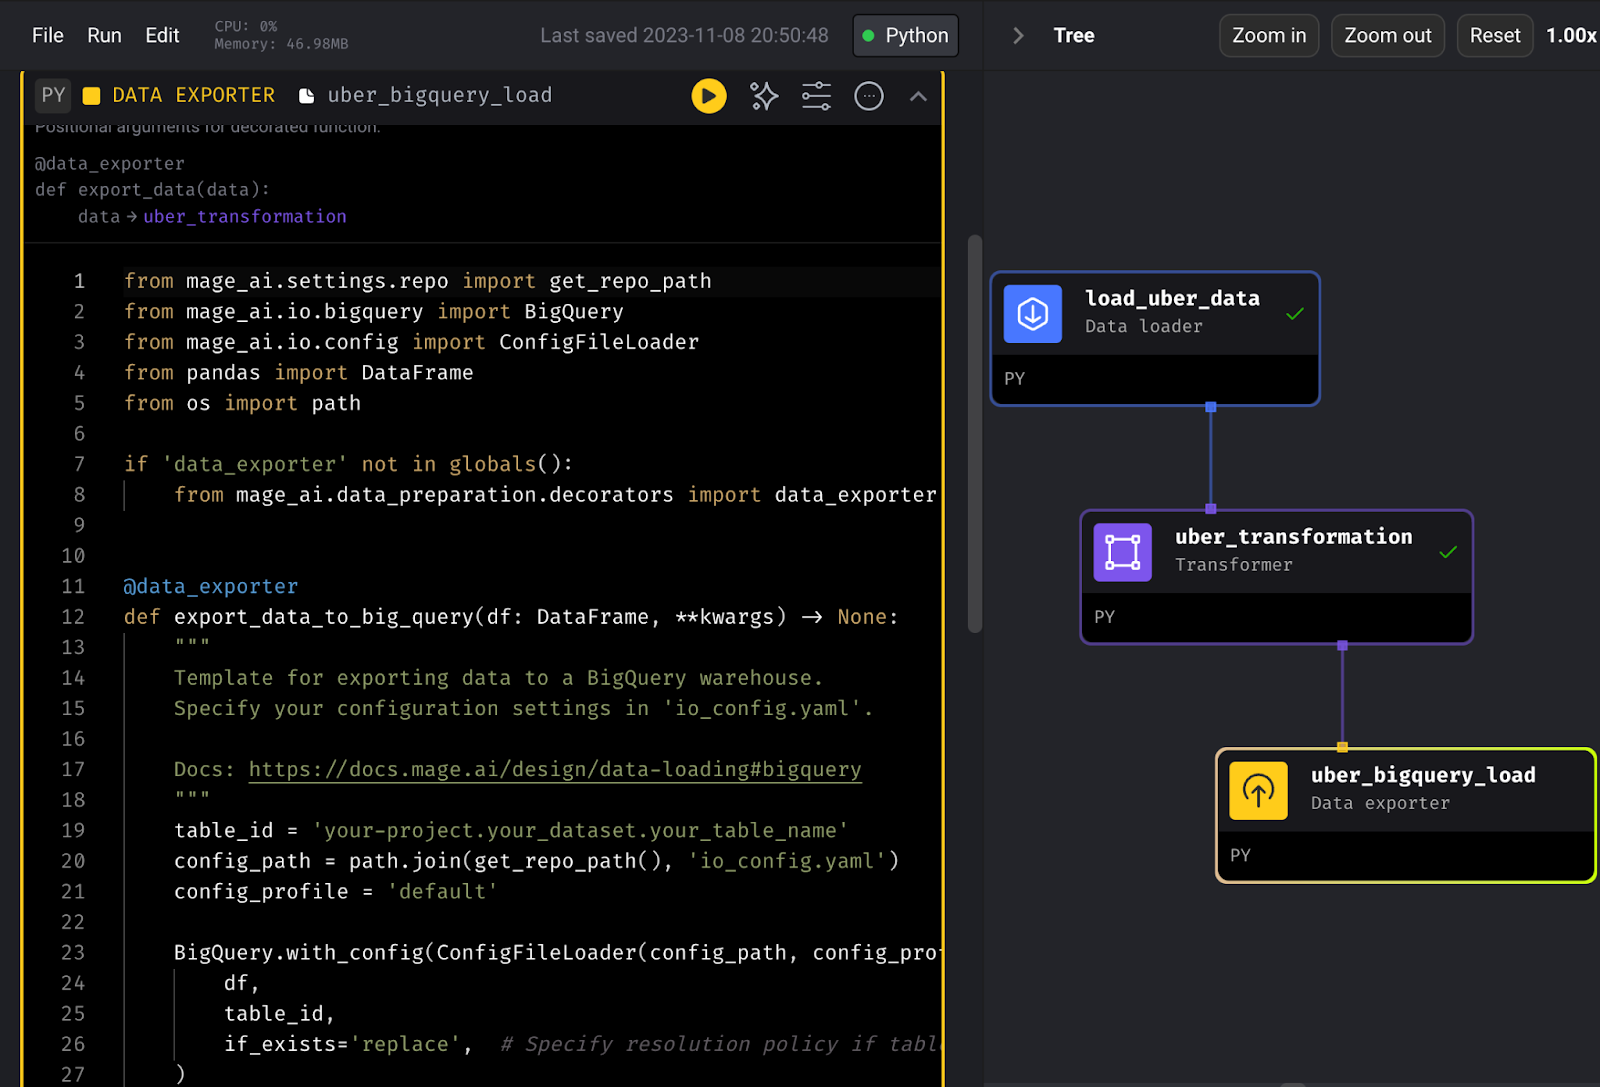Open the block more-options ellipsis menu
The width and height of the screenshot is (1600, 1087).
(868, 96)
